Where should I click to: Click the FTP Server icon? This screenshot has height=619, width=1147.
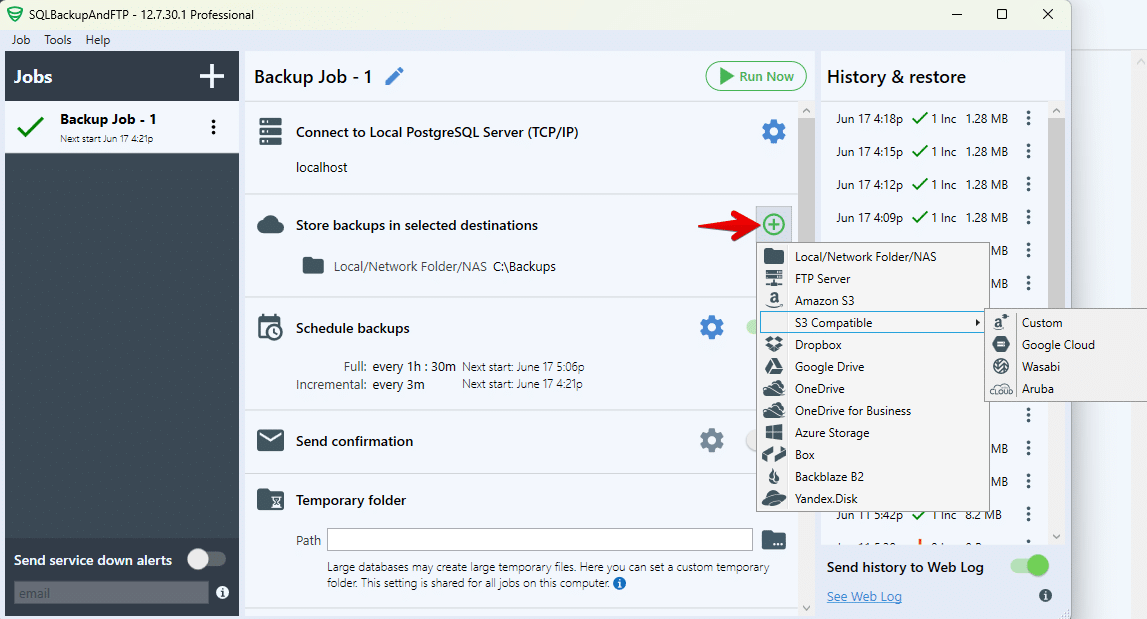click(773, 278)
